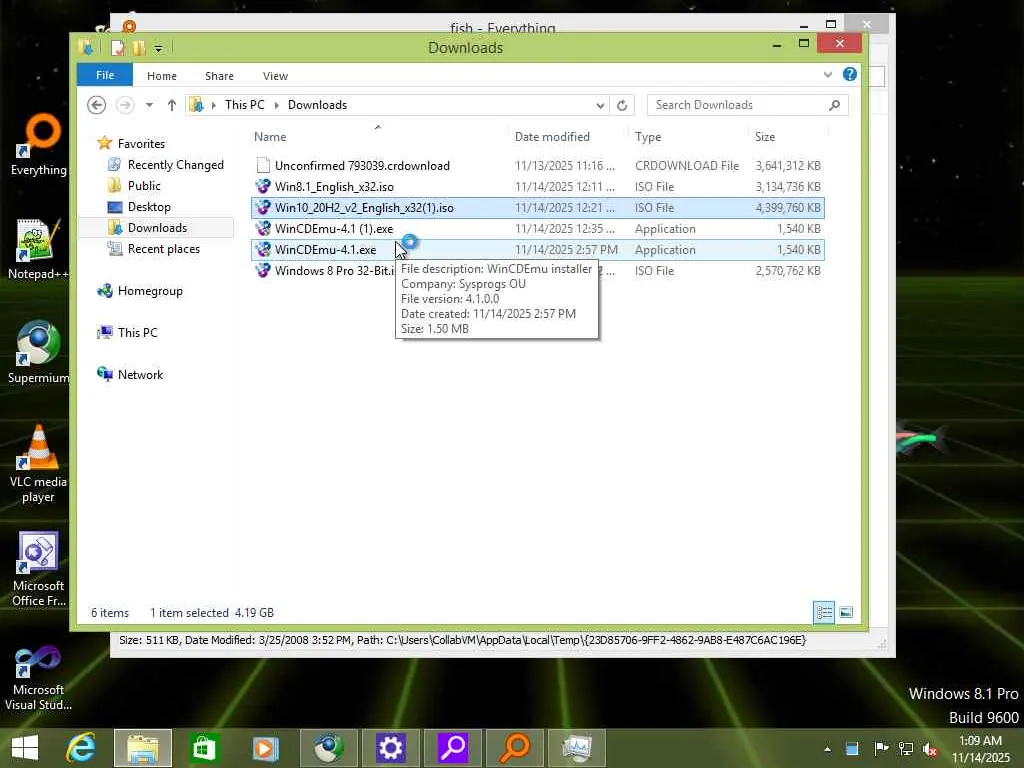1024x768 pixels.
Task: Open the Windows Start button
Action: [25, 748]
